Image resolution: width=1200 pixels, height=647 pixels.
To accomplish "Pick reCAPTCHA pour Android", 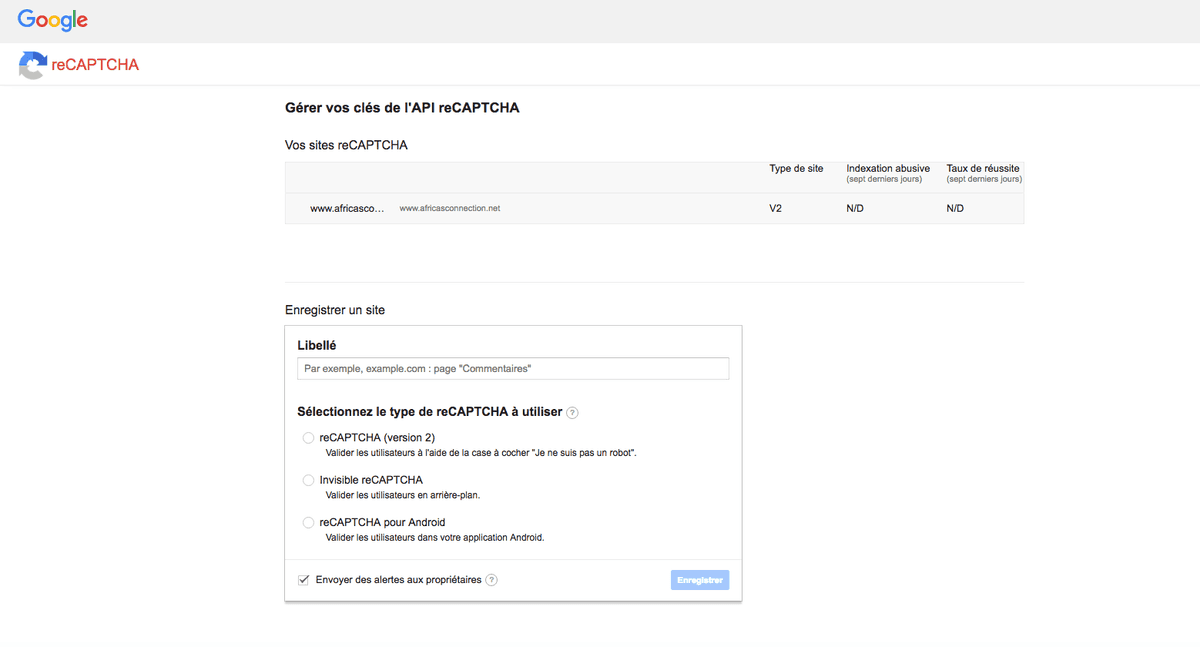I will tap(308, 521).
